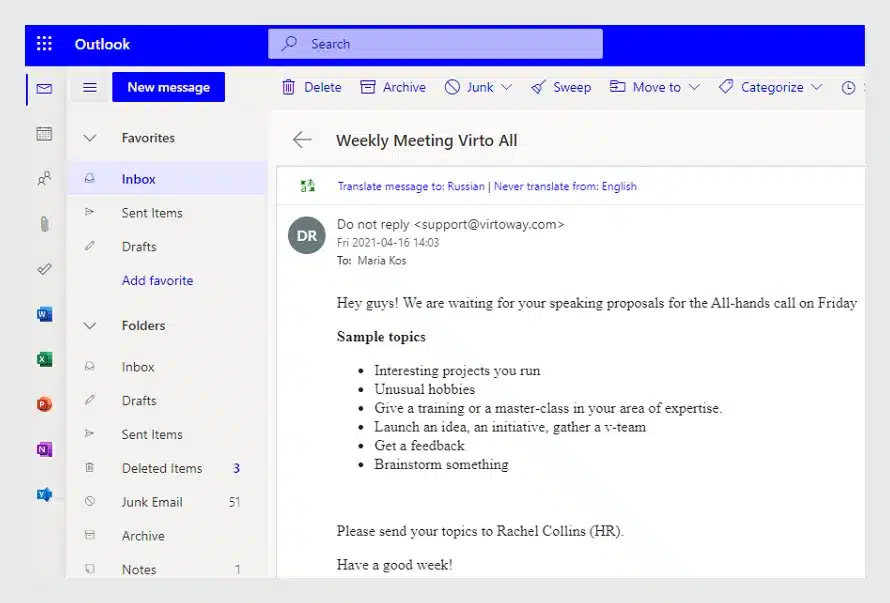
Task: Select Inbox under Favorites
Action: (167, 179)
